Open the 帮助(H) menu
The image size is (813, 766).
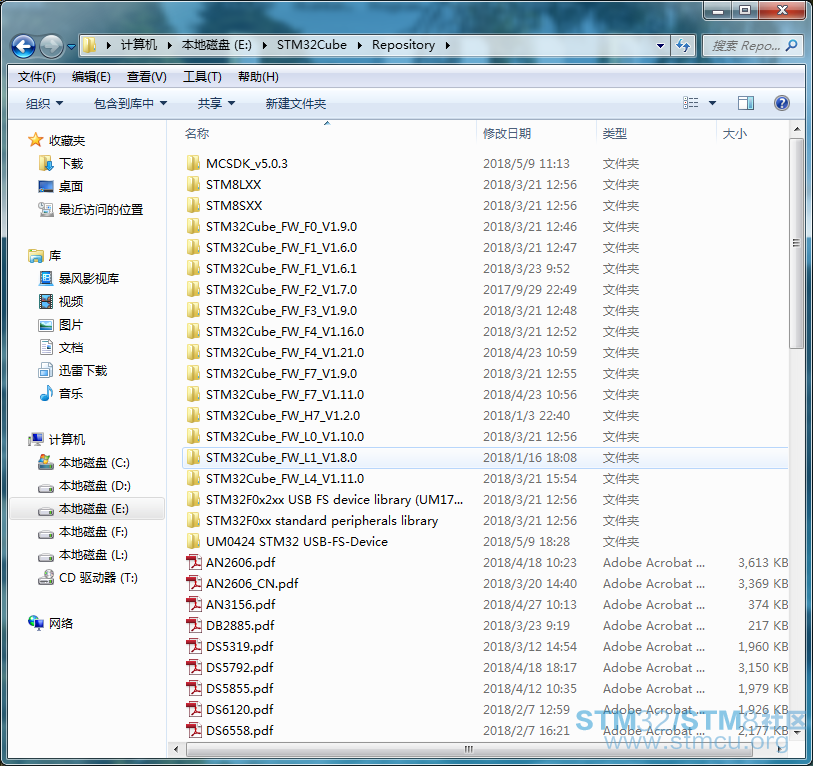[x=258, y=77]
